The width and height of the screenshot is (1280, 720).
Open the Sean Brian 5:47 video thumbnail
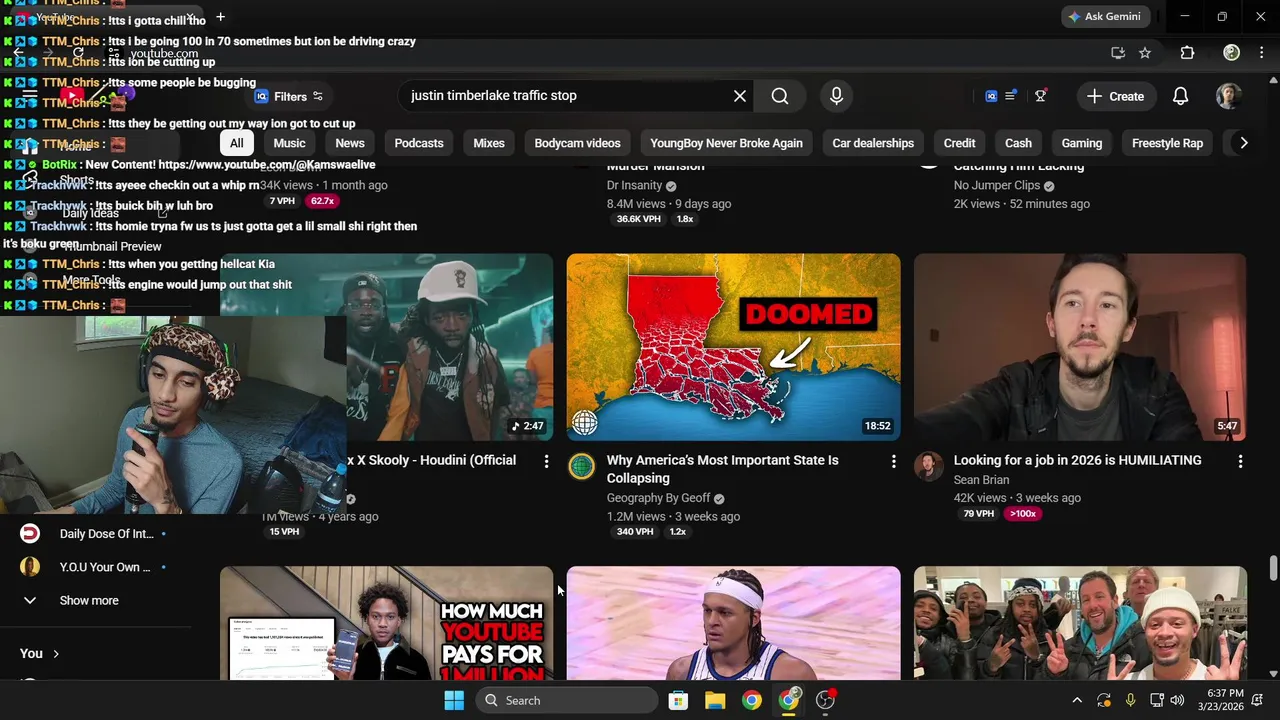click(1080, 347)
